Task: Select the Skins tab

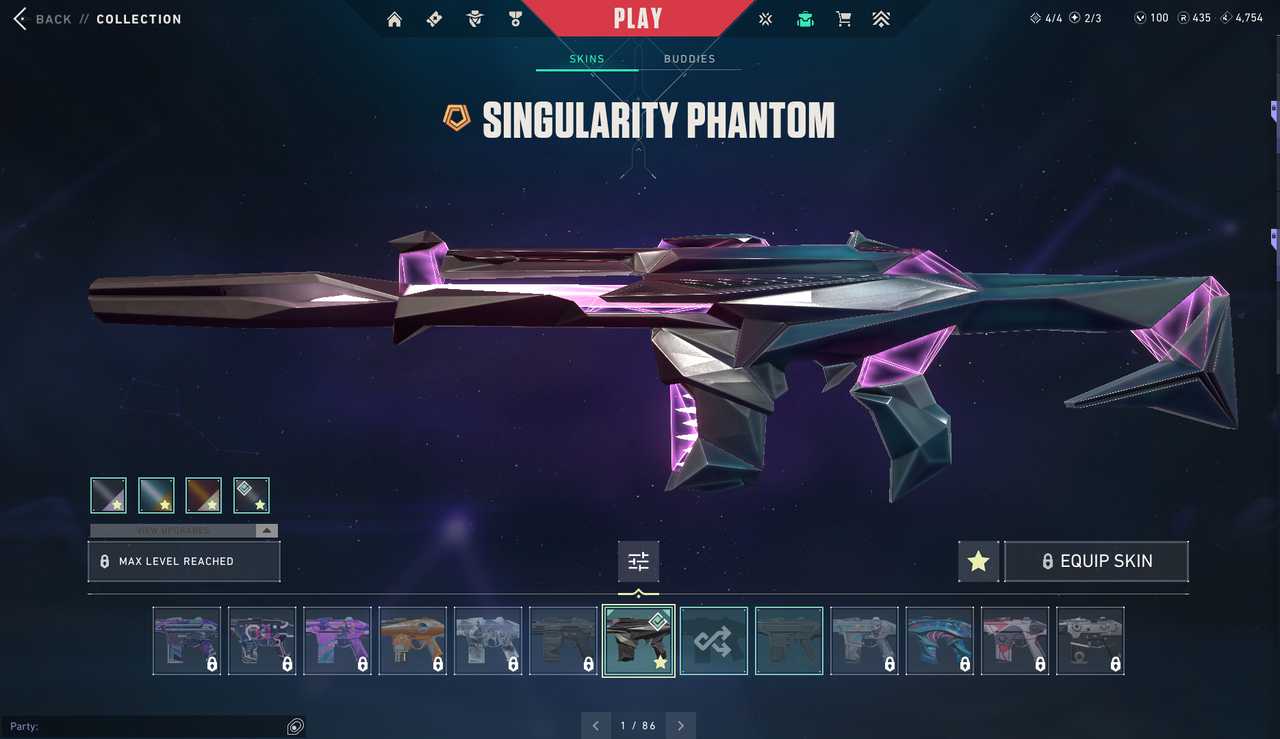Action: [x=587, y=59]
